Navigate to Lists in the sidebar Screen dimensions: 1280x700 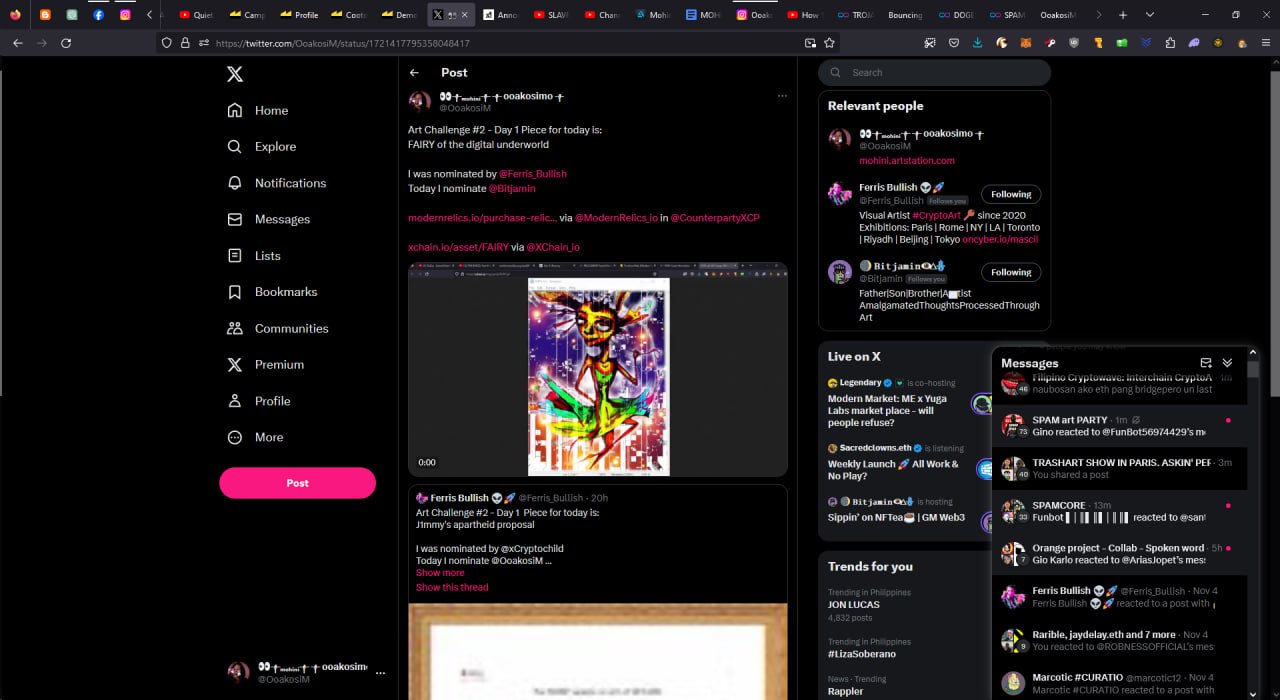[x=254, y=256]
